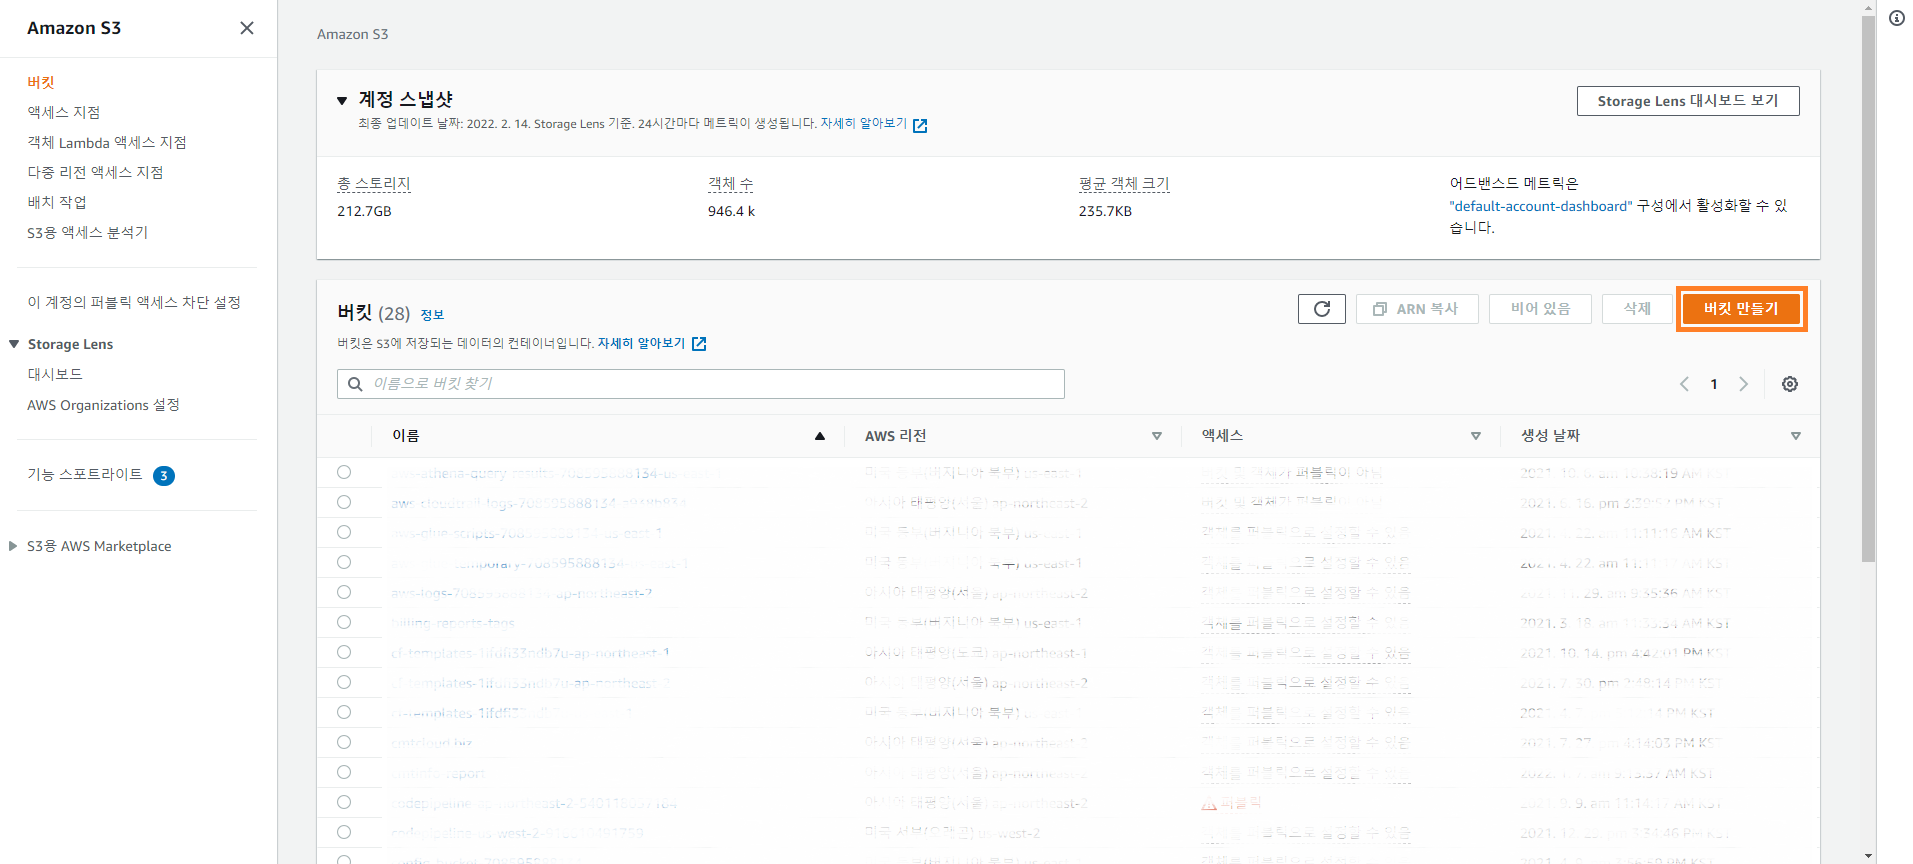
Task: Collapse the 계정 스냅샷 section
Action: click(x=342, y=100)
